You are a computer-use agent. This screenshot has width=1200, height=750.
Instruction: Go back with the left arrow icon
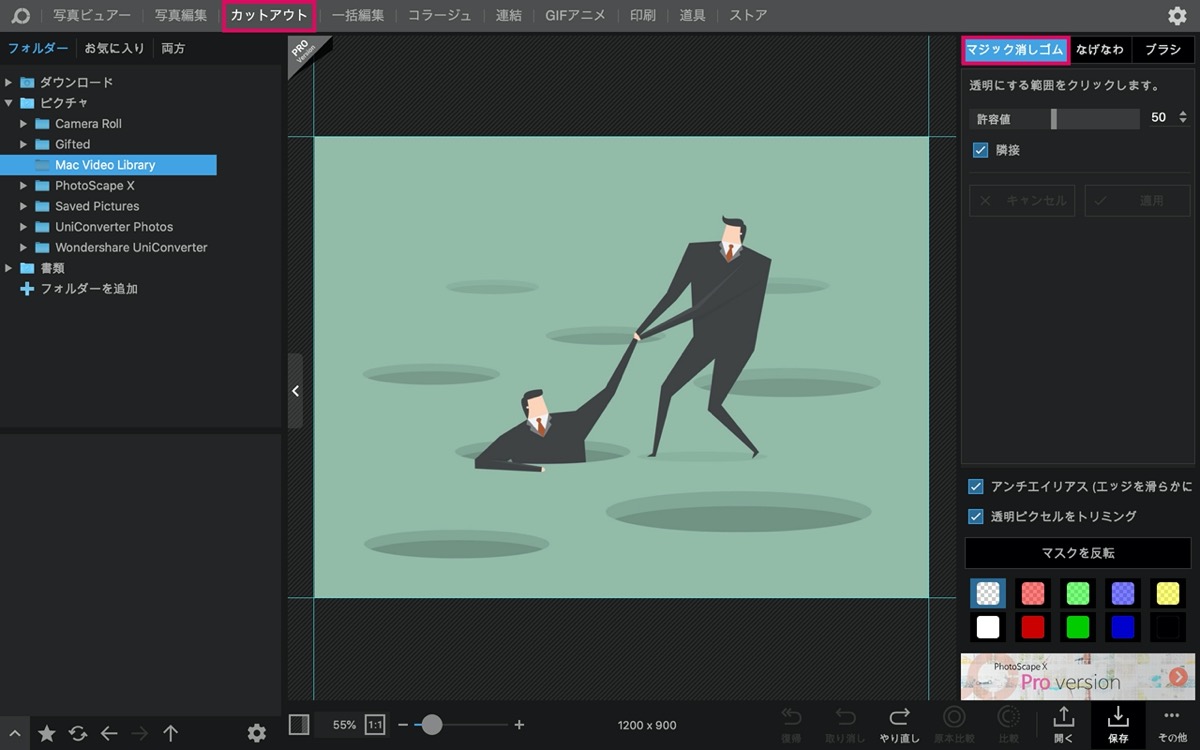coord(109,733)
